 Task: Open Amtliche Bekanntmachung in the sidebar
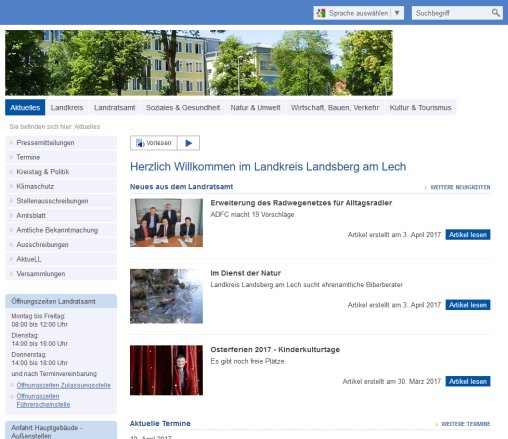pos(61,230)
